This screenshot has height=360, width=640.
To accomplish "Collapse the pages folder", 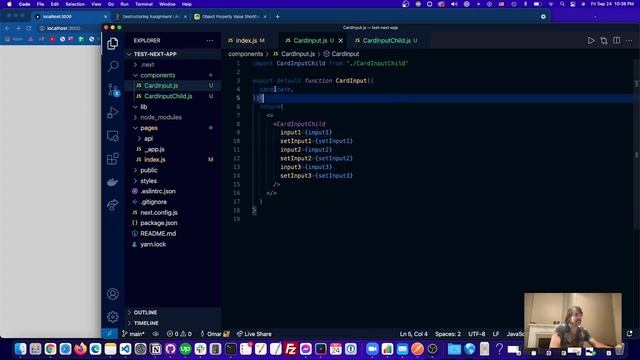I will 173,128.
